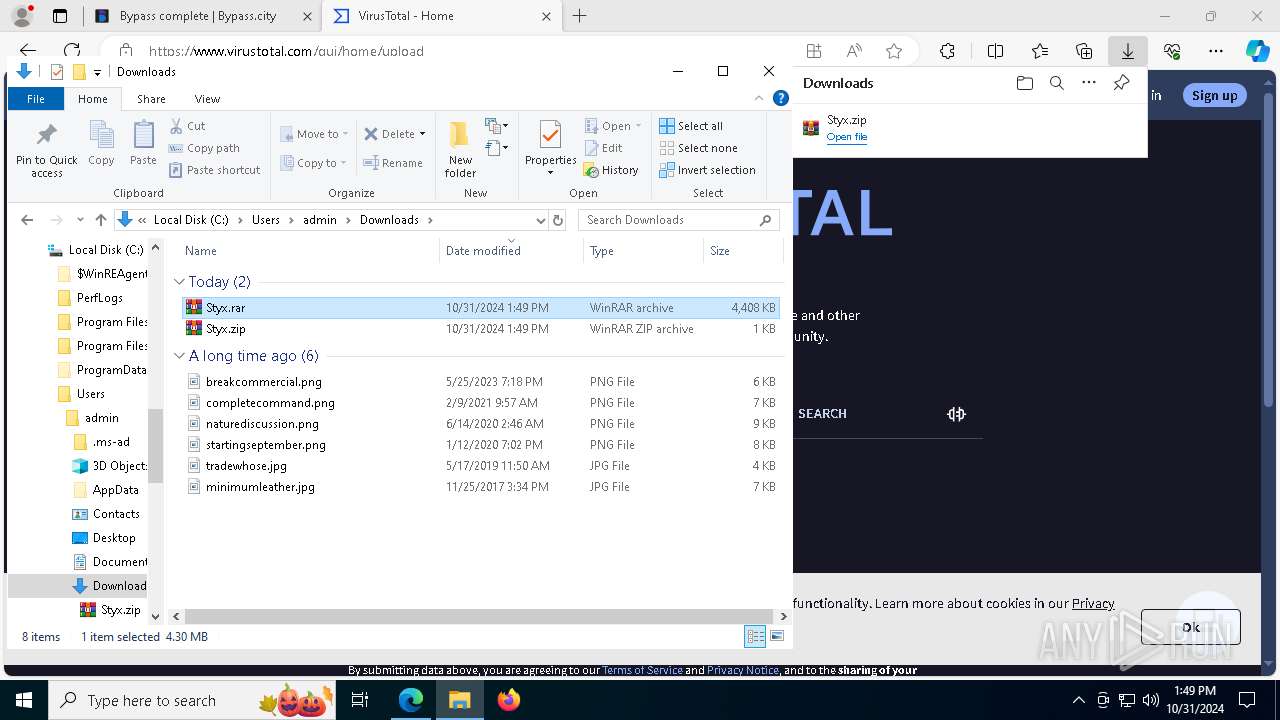Open the Terms of Service link
The width and height of the screenshot is (1280, 720).
click(x=642, y=670)
